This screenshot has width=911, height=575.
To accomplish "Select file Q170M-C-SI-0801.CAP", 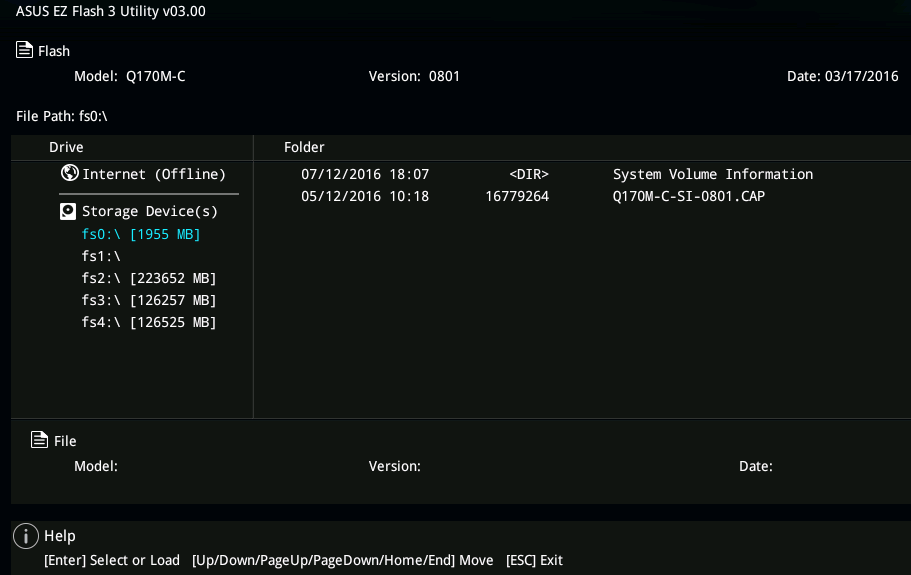I will click(688, 196).
